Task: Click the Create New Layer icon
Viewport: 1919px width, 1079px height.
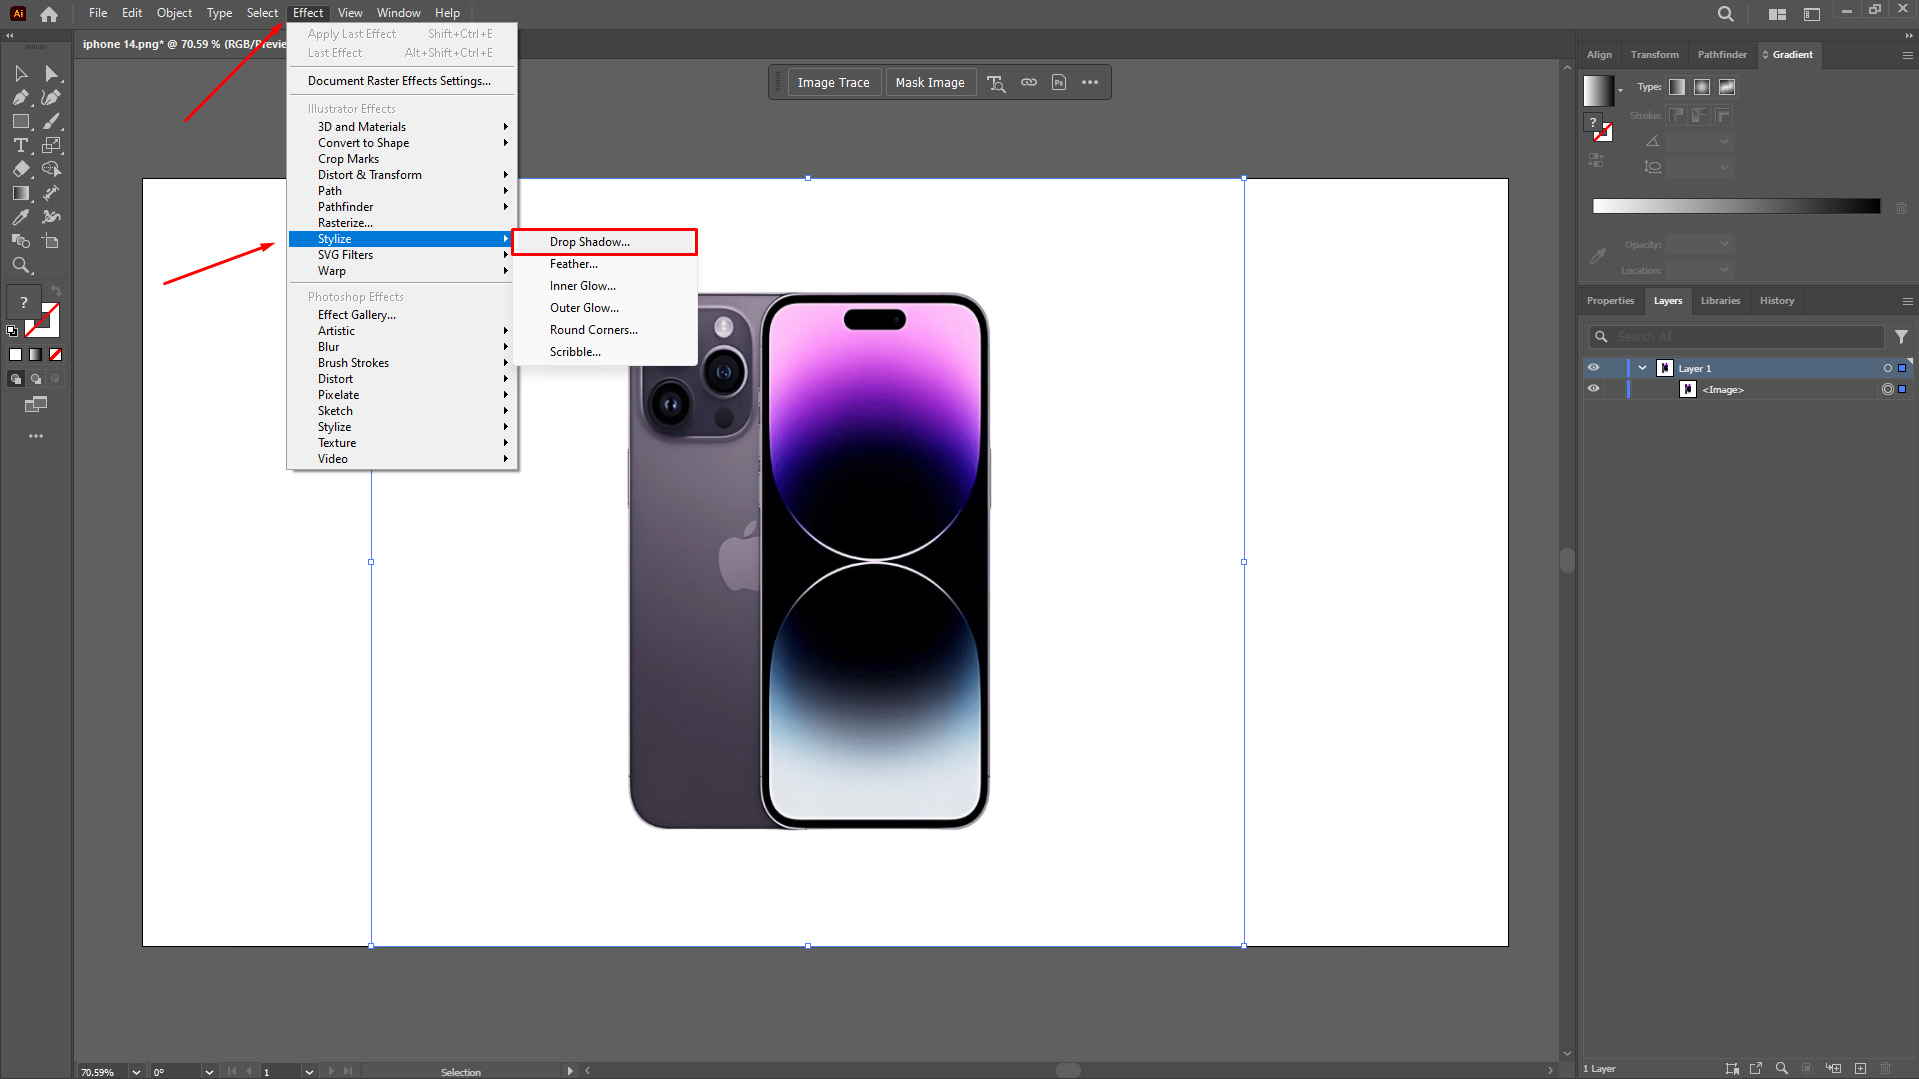Action: tap(1860, 1068)
